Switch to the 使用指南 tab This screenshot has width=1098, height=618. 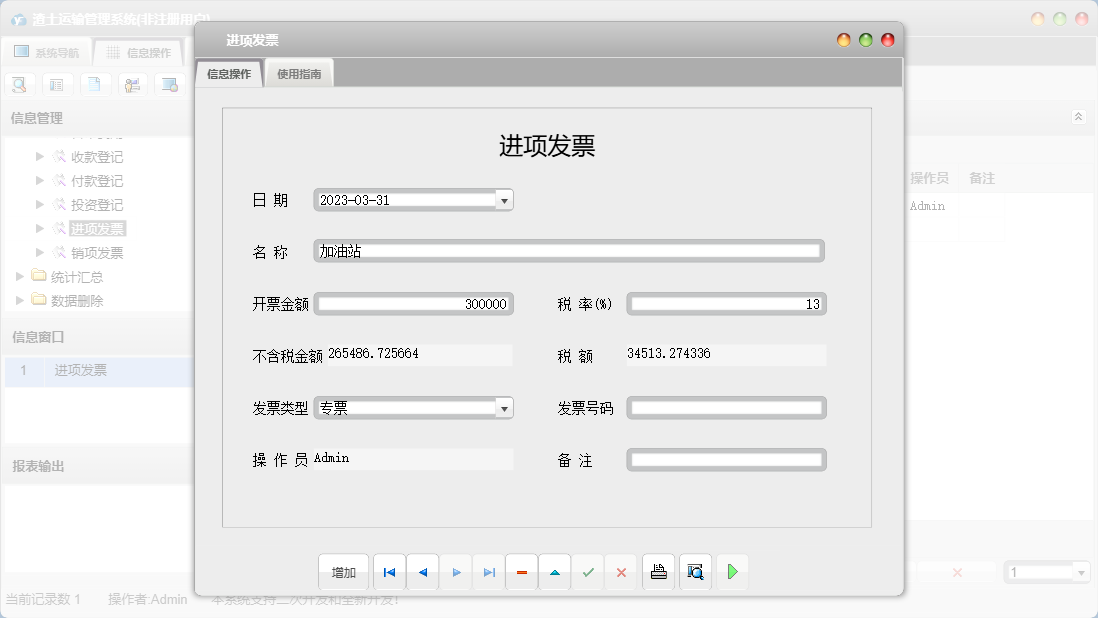pos(298,72)
